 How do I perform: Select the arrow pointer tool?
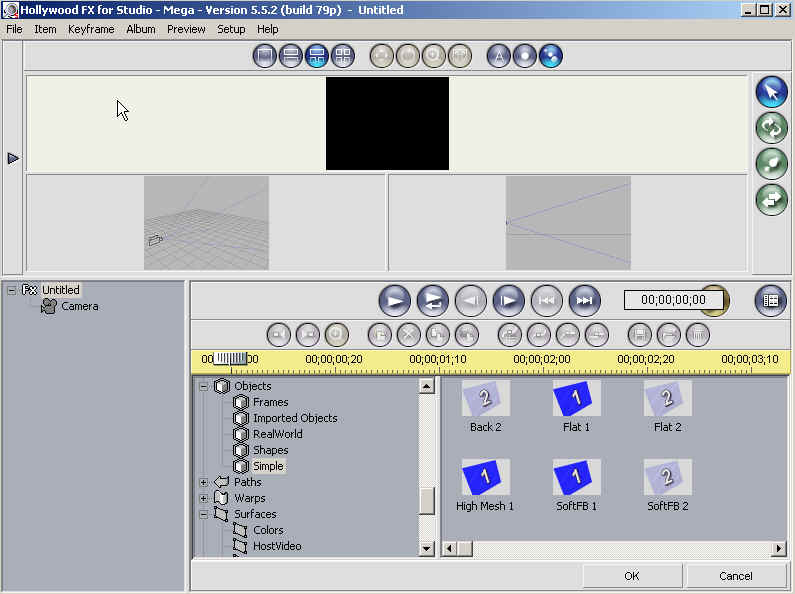click(771, 92)
